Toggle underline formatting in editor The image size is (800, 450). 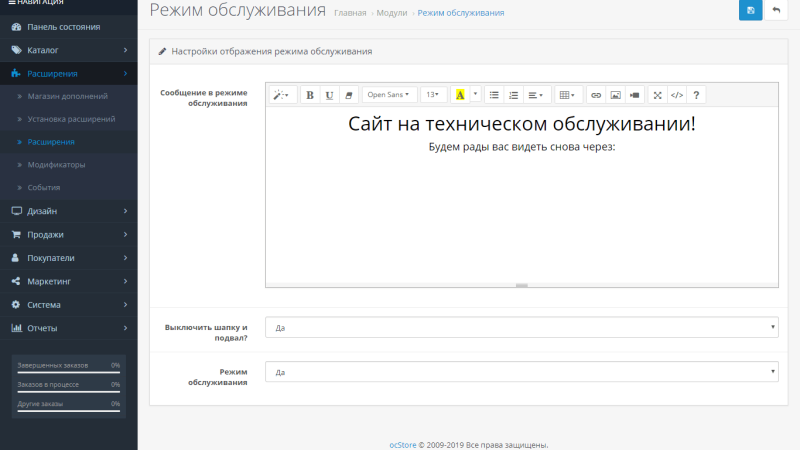(329, 95)
